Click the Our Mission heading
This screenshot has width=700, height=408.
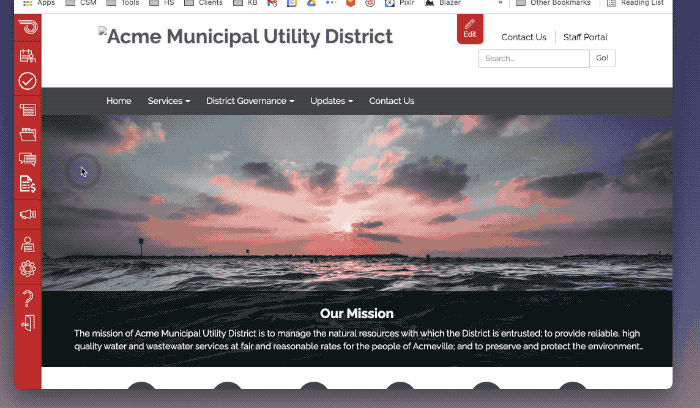(357, 313)
